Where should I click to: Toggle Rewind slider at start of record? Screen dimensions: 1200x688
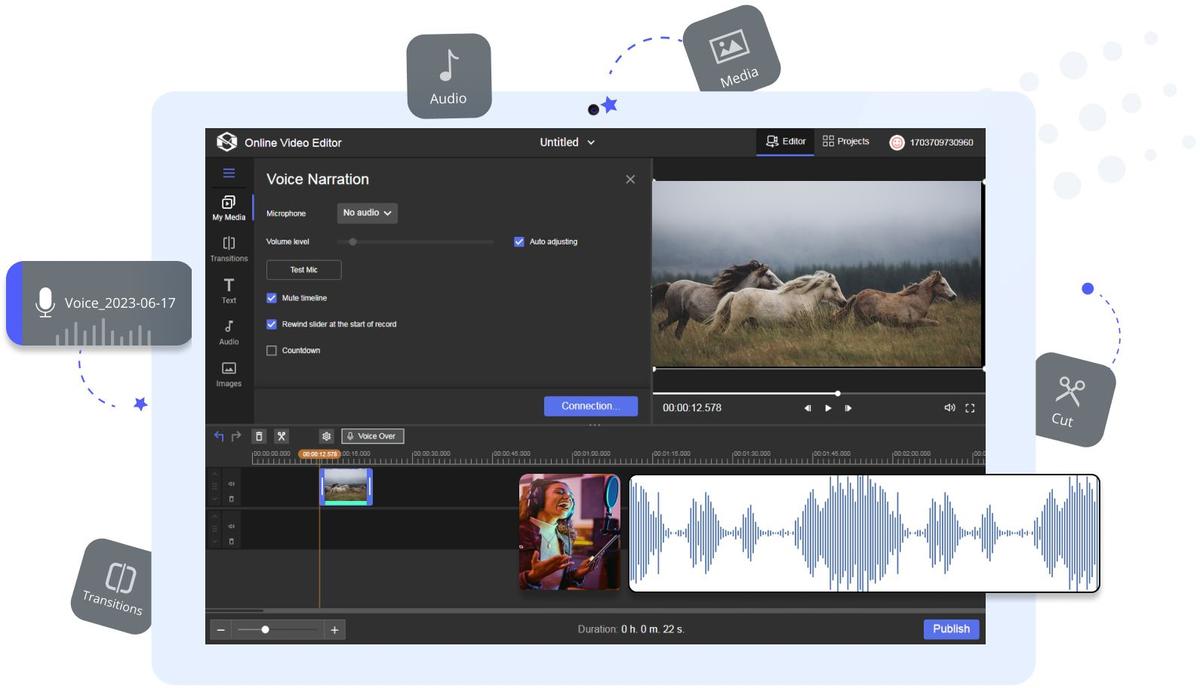(x=270, y=323)
